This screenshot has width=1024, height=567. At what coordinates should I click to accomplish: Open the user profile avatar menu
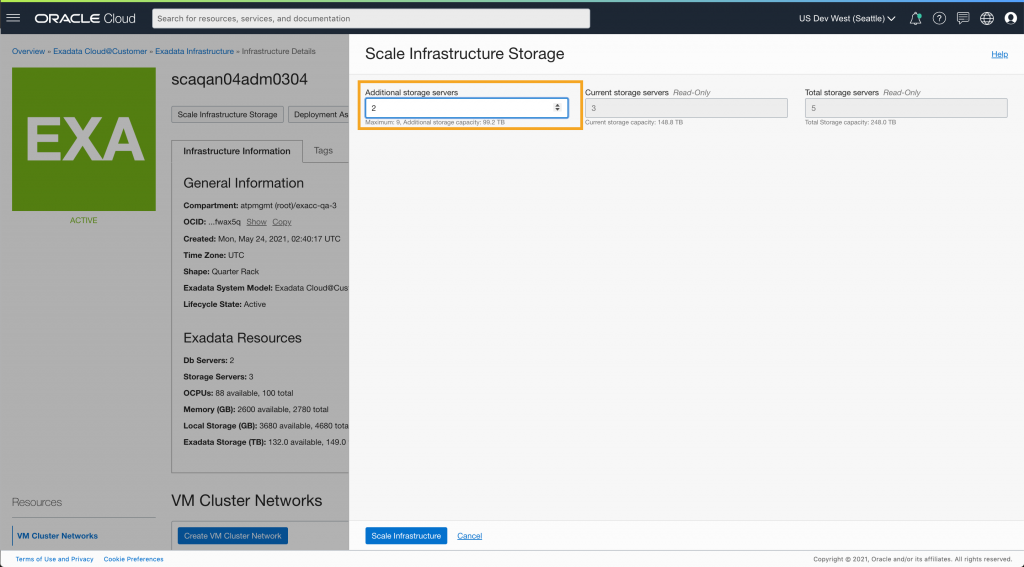(1010, 18)
